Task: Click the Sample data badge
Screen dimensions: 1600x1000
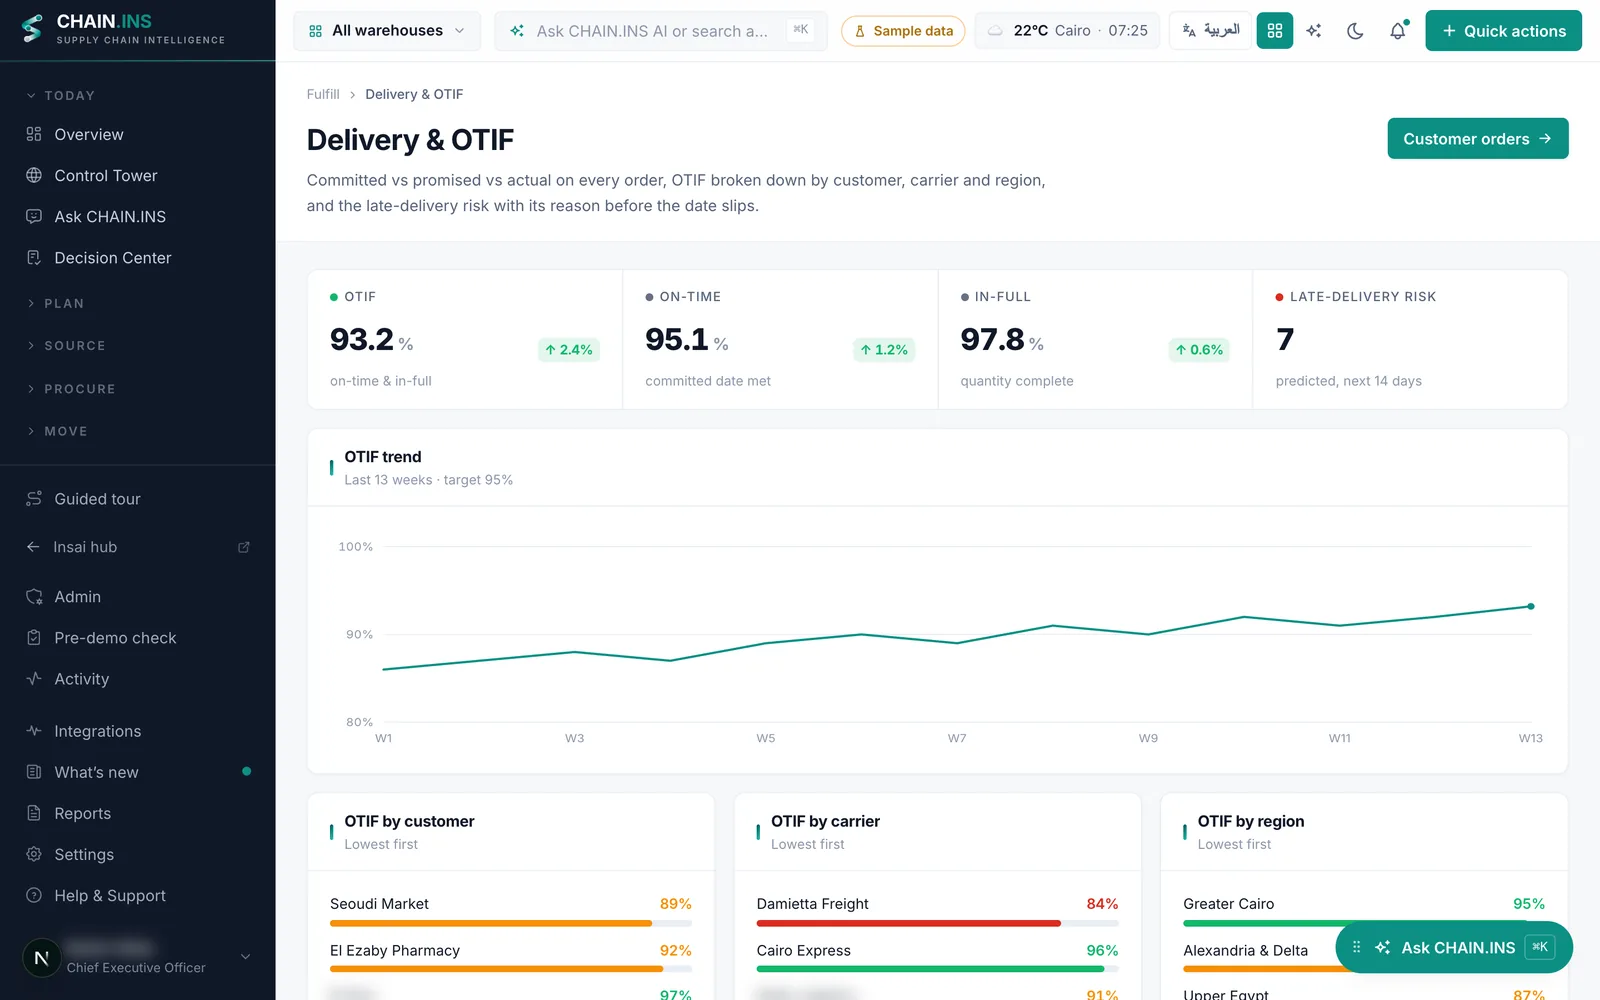Action: (904, 31)
